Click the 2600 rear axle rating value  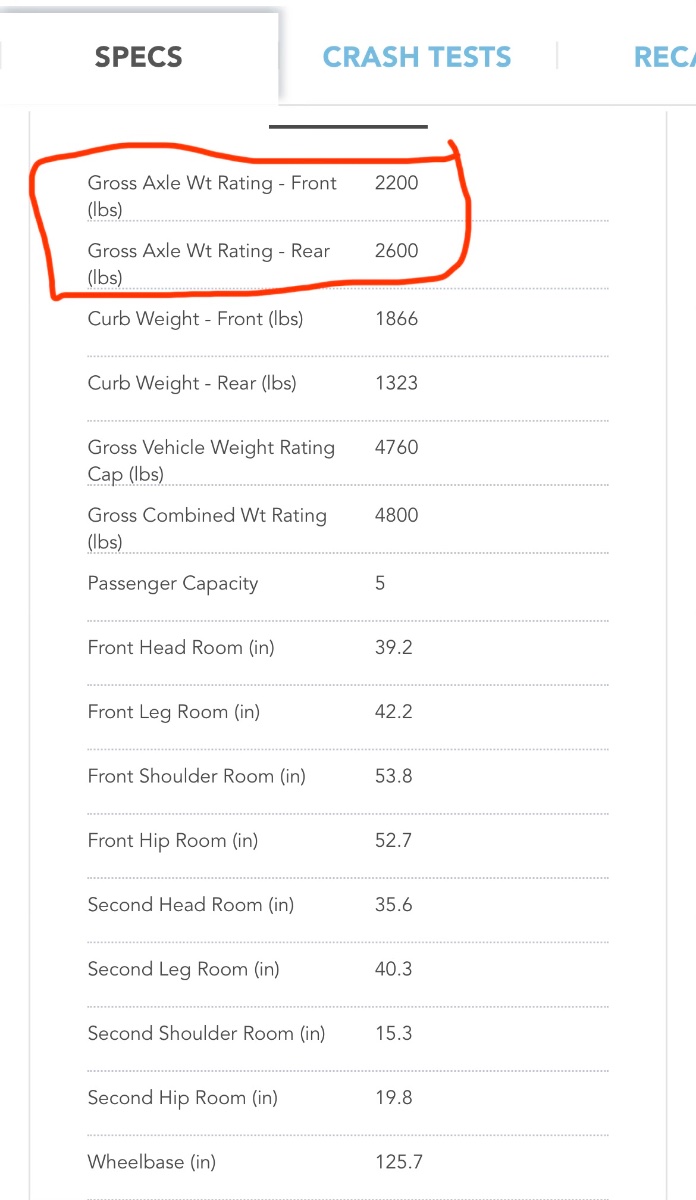pyautogui.click(x=396, y=251)
